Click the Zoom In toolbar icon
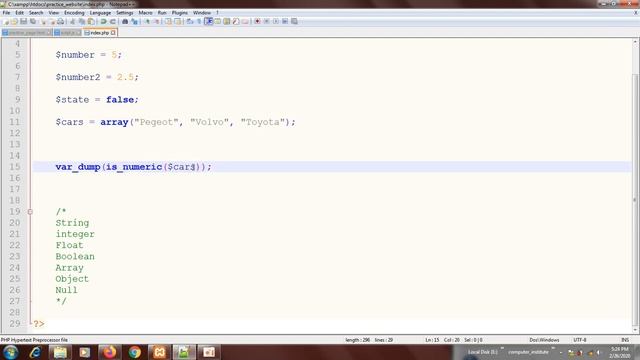The image size is (640, 360). point(147,21)
